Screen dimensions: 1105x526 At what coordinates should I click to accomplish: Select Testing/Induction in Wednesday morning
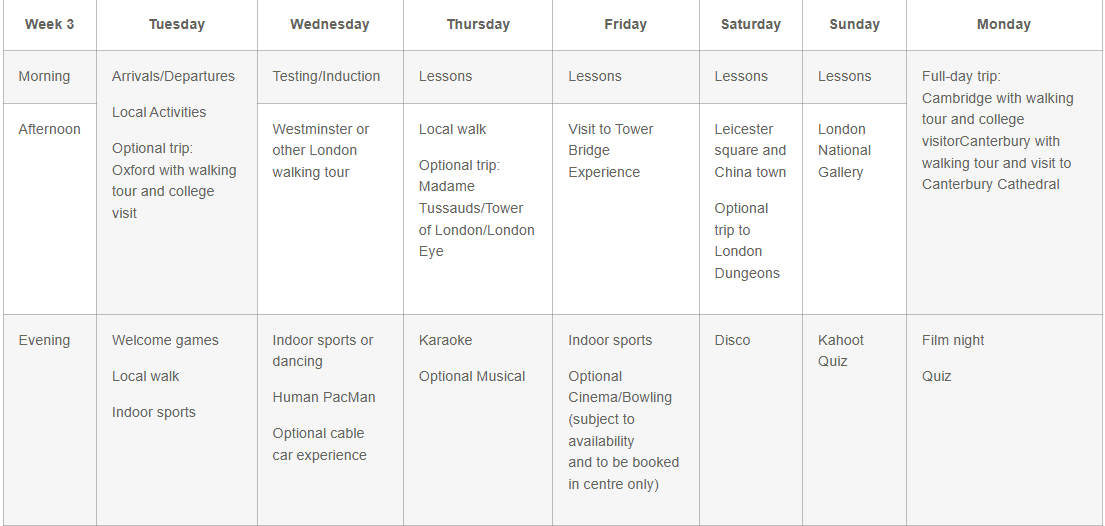(326, 76)
